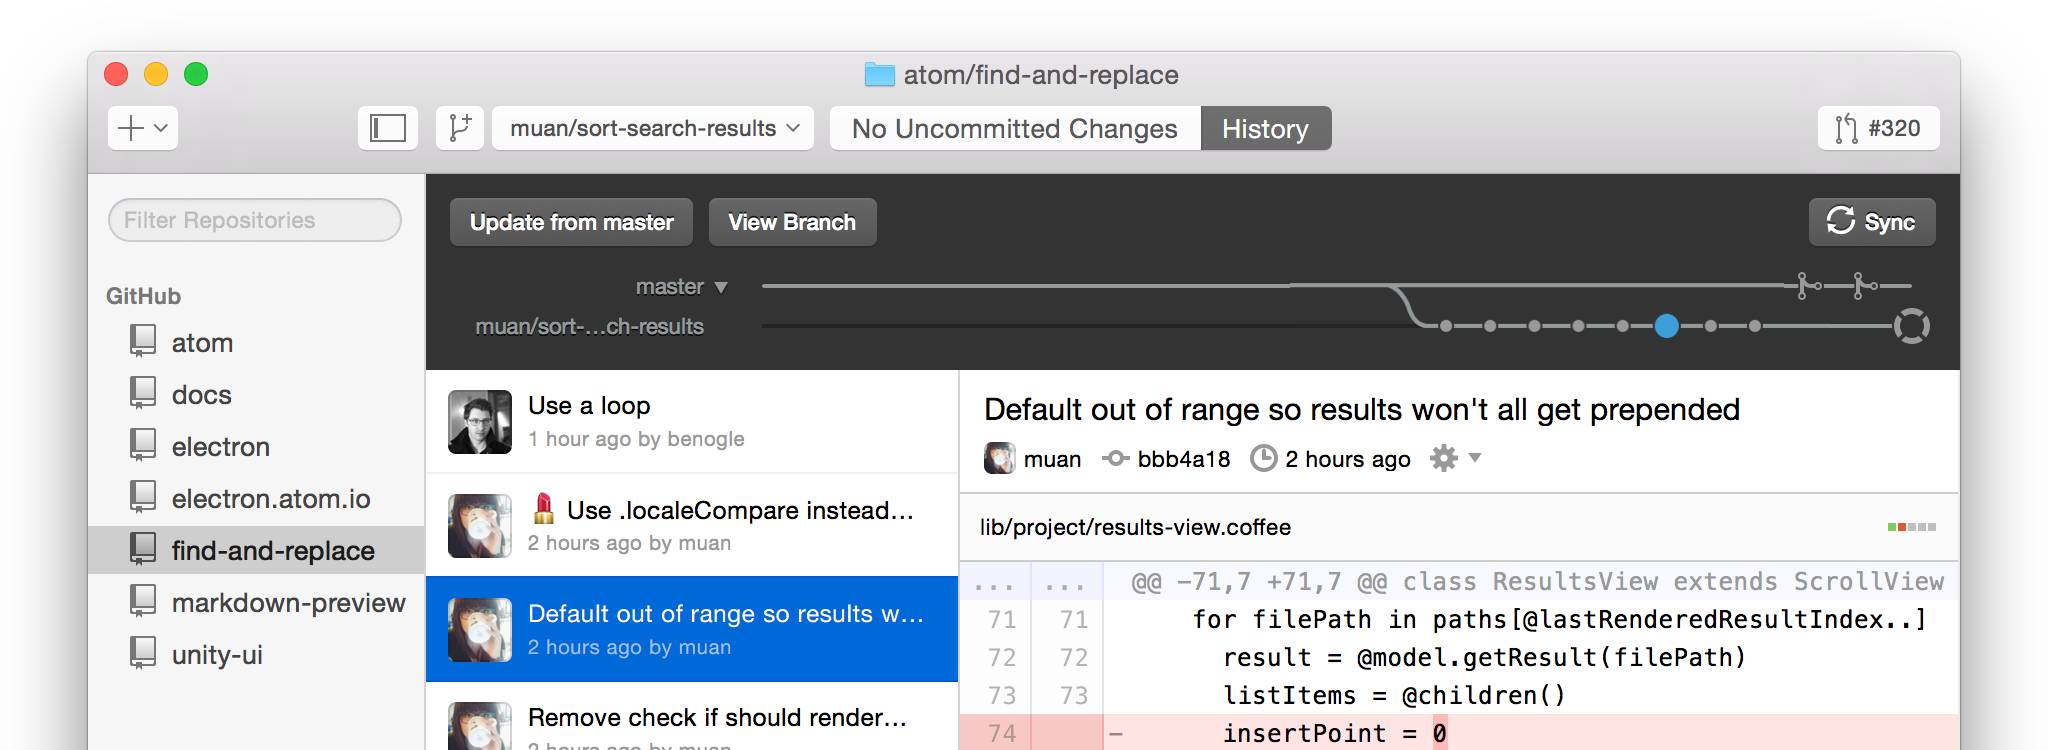Open pull request #320
The width and height of the screenshot is (2048, 750).
[1878, 128]
